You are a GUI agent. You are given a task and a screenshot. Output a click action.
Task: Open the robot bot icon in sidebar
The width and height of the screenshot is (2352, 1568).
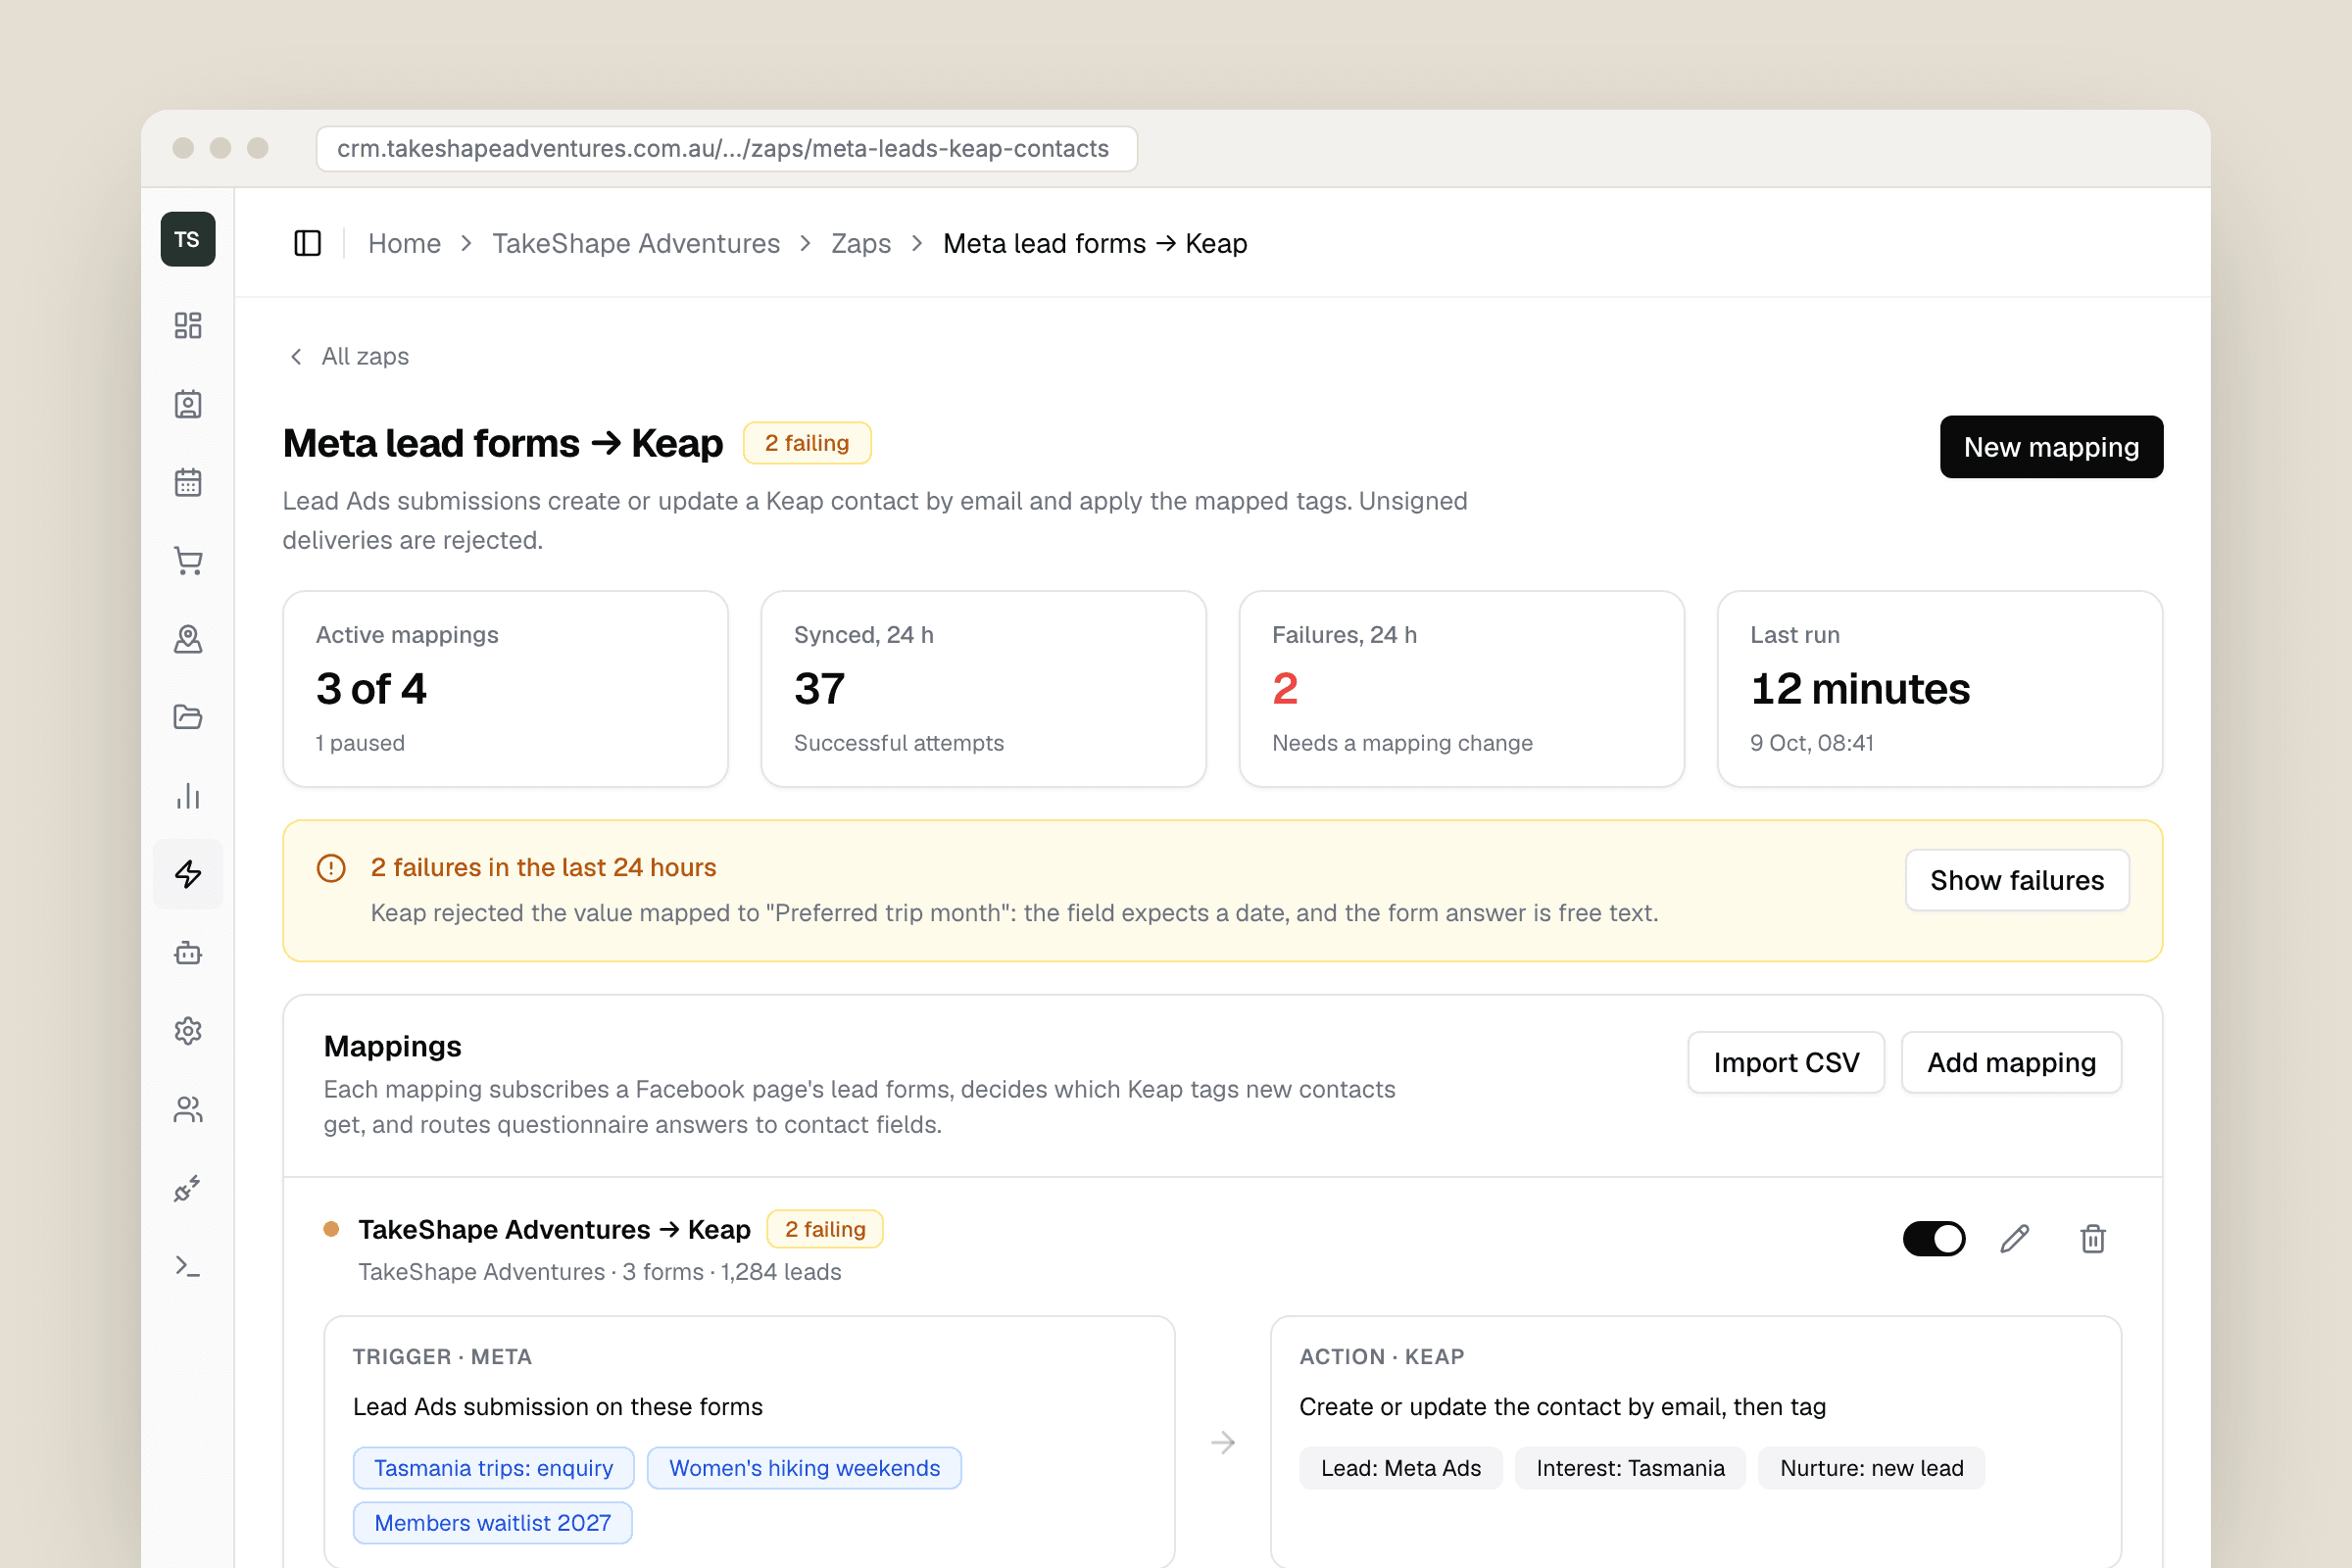188,953
